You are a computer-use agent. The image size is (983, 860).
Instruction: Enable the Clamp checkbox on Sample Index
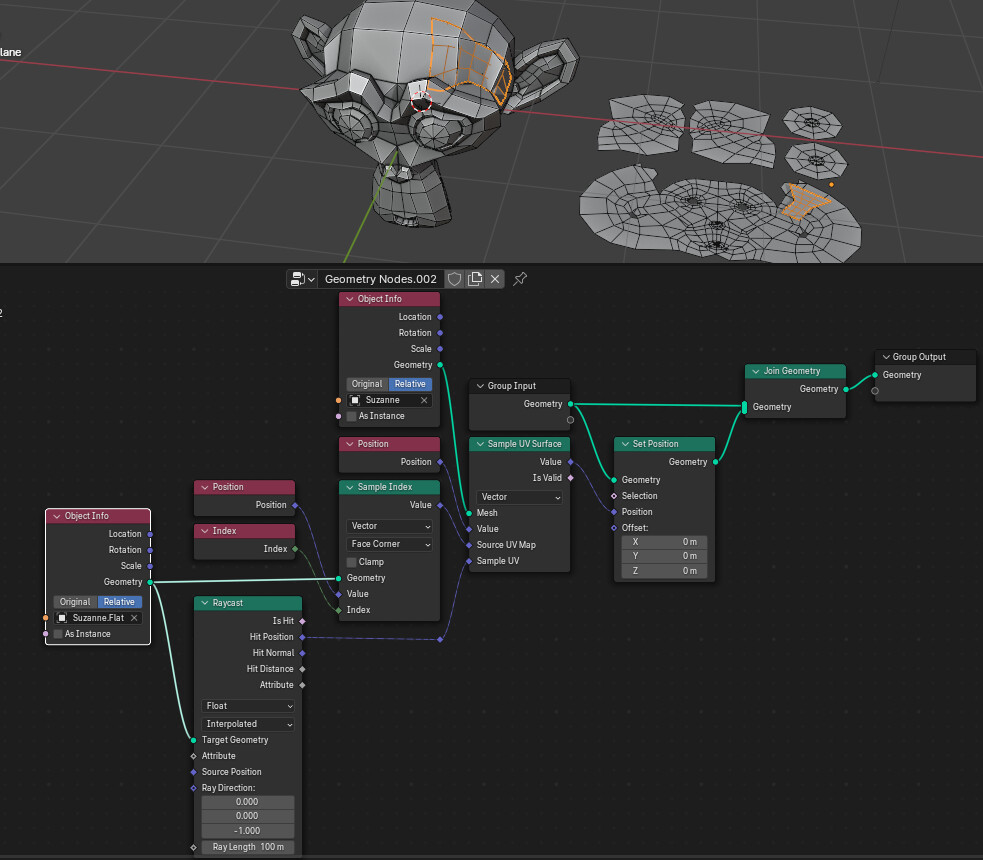pyautogui.click(x=351, y=561)
